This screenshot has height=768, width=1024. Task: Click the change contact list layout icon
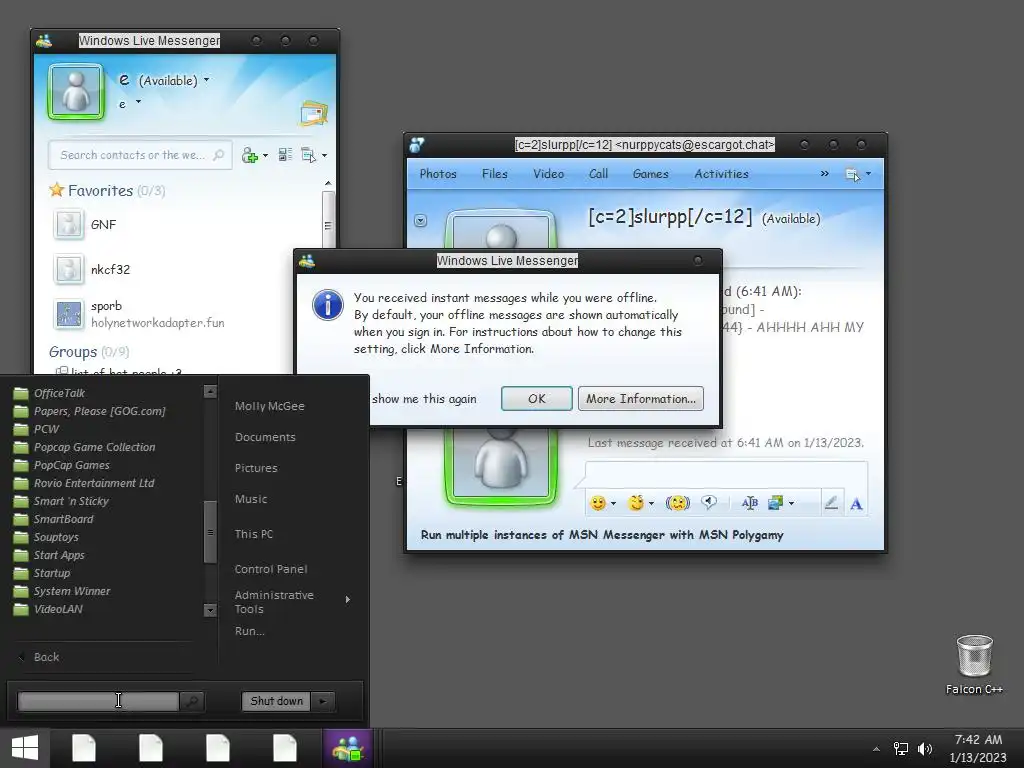pyautogui.click(x=285, y=155)
